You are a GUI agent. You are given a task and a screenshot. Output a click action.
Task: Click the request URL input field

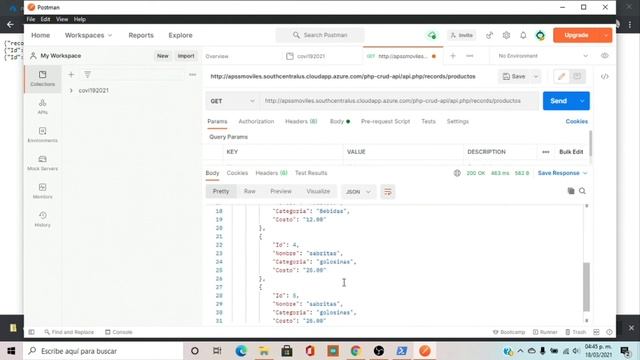click(399, 101)
